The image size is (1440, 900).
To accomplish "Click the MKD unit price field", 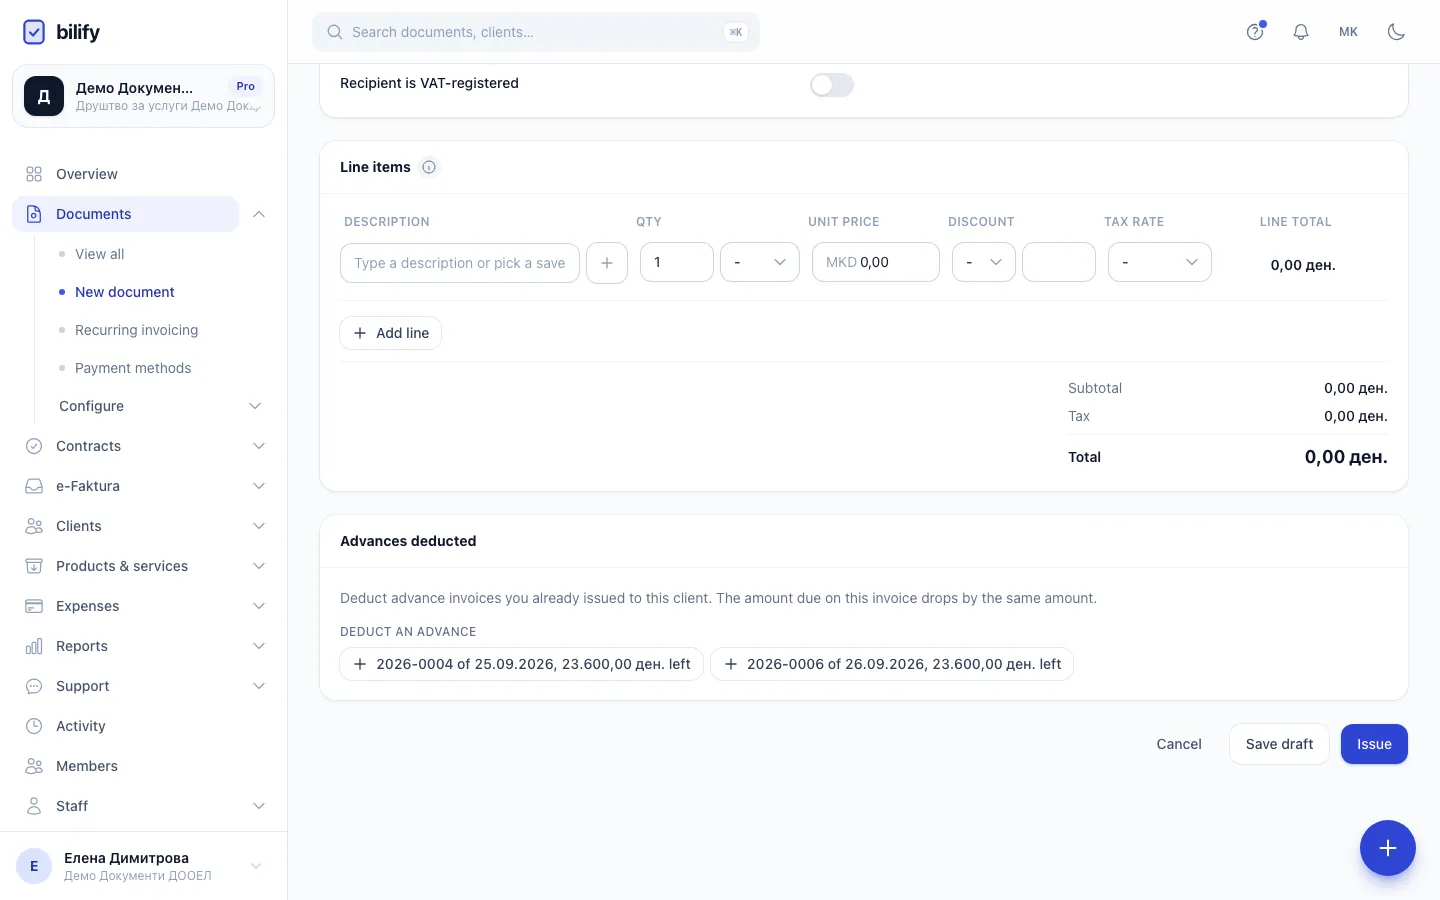I will (x=876, y=262).
